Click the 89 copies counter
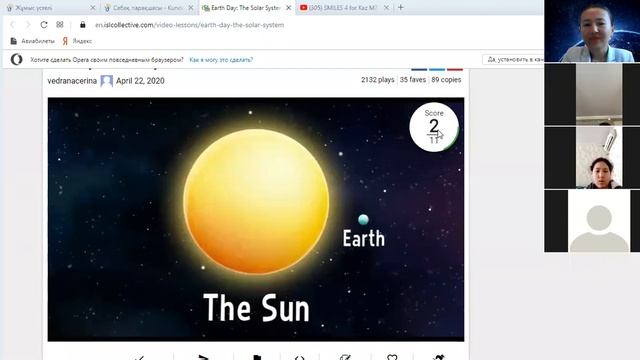 (x=446, y=80)
